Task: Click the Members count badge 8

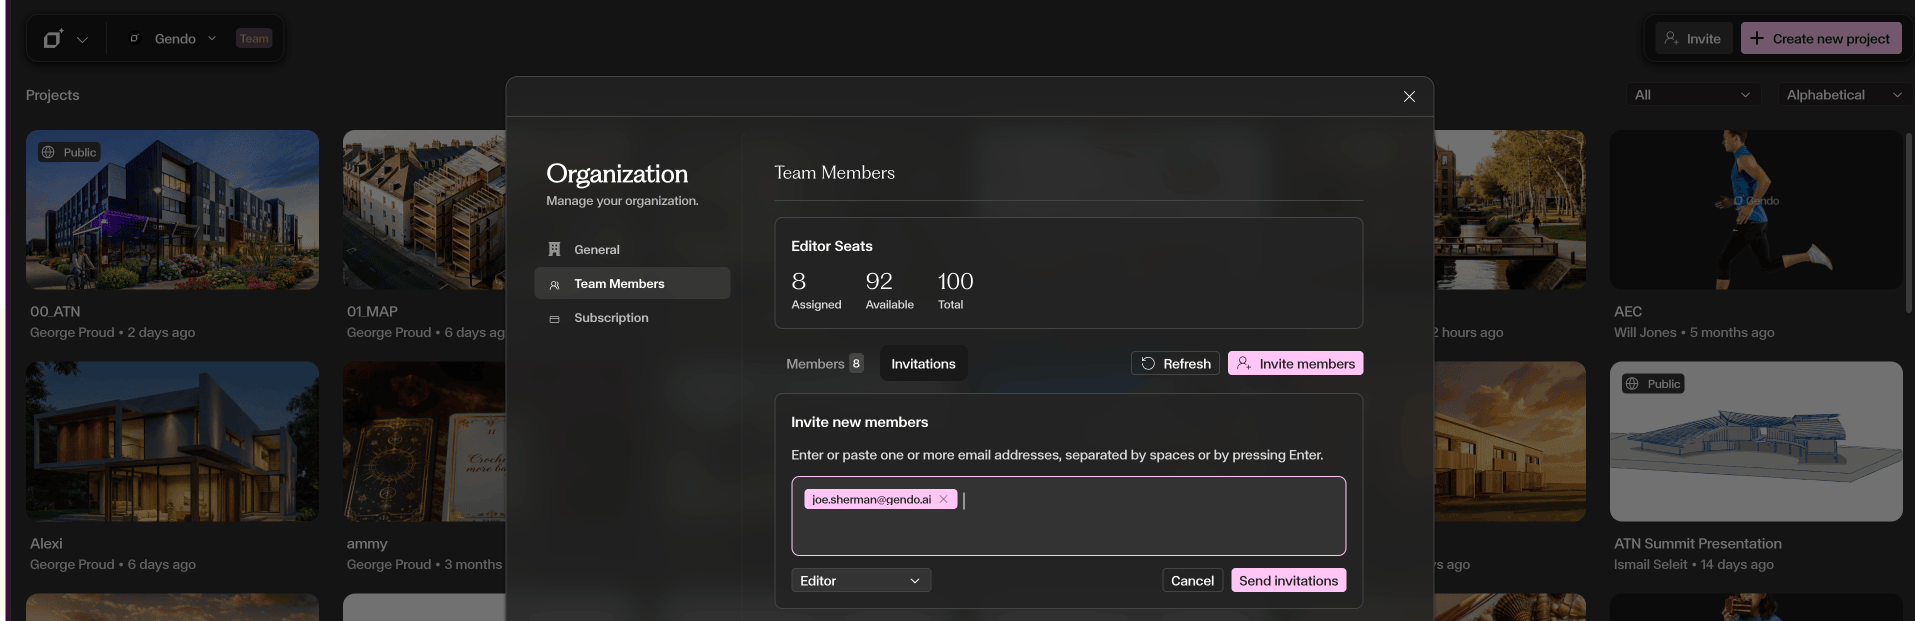Action: pyautogui.click(x=856, y=364)
